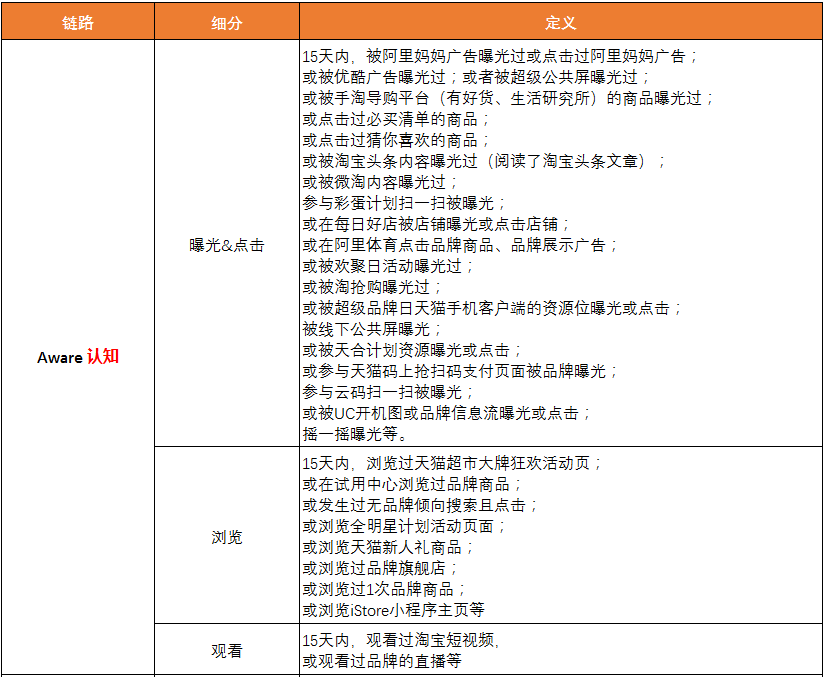Click line about 天猫码上抢扫码支付页面
Viewport: 825px width, 677px height.
tap(460, 372)
